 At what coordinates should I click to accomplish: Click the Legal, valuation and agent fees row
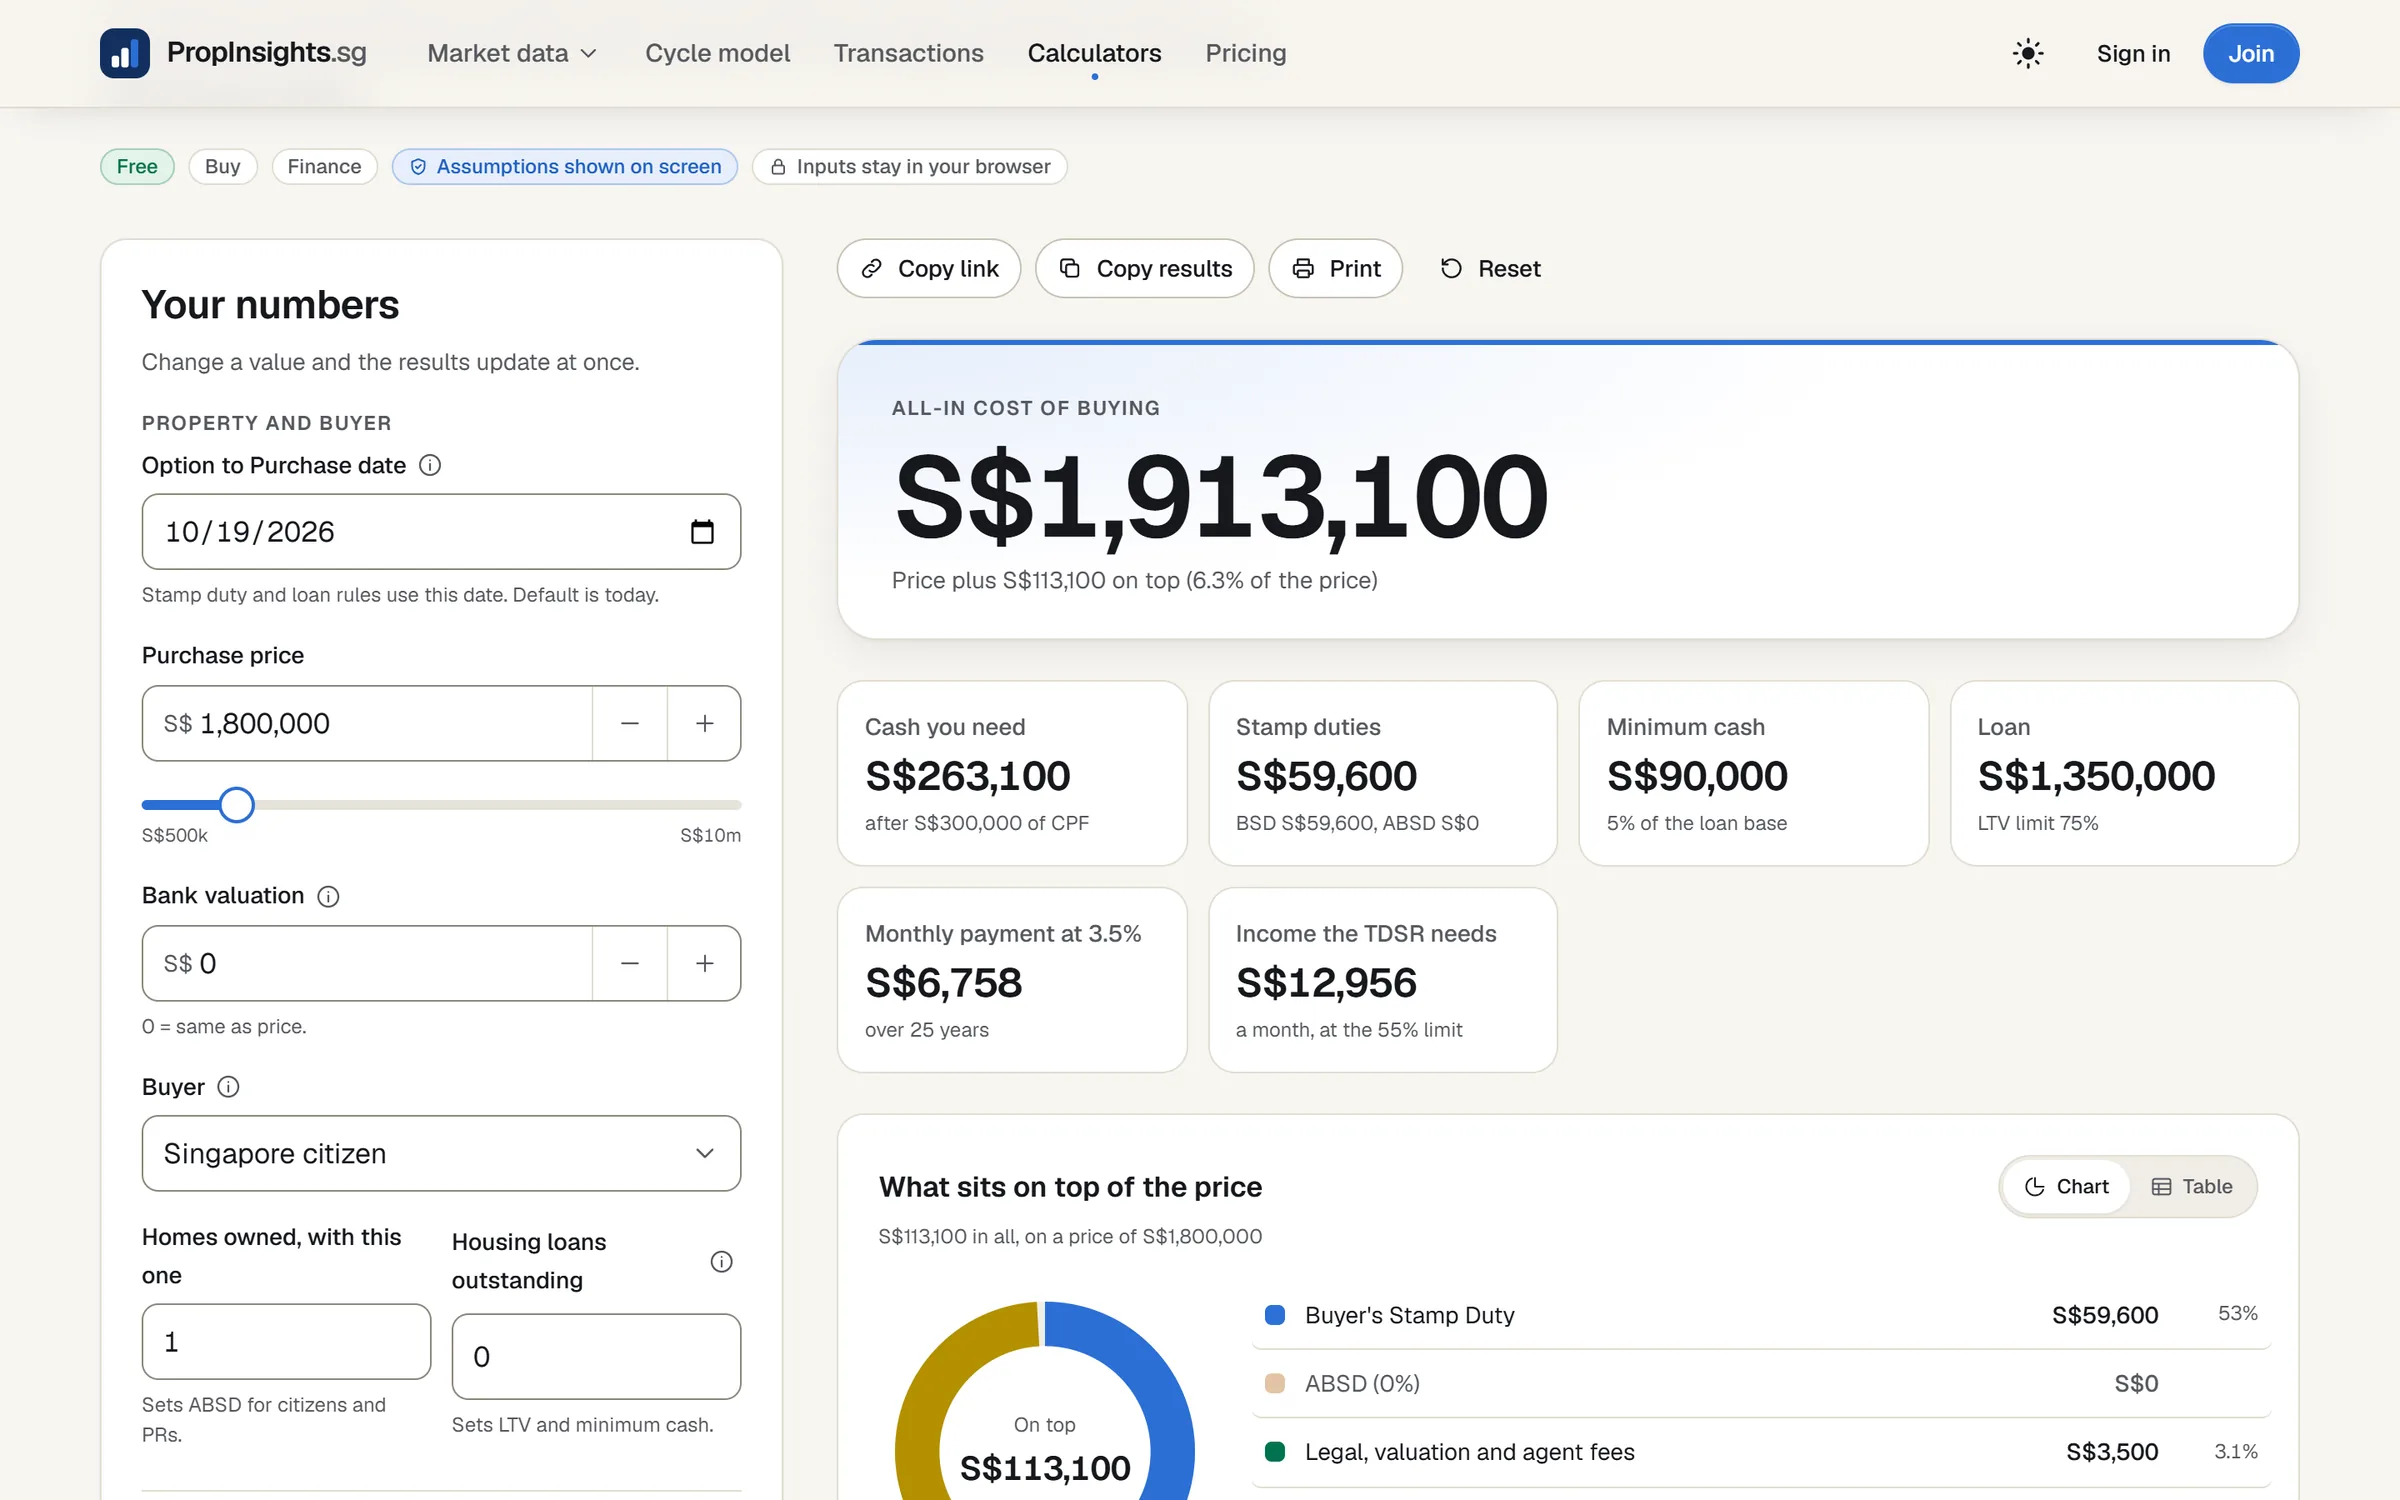[x=1761, y=1452]
